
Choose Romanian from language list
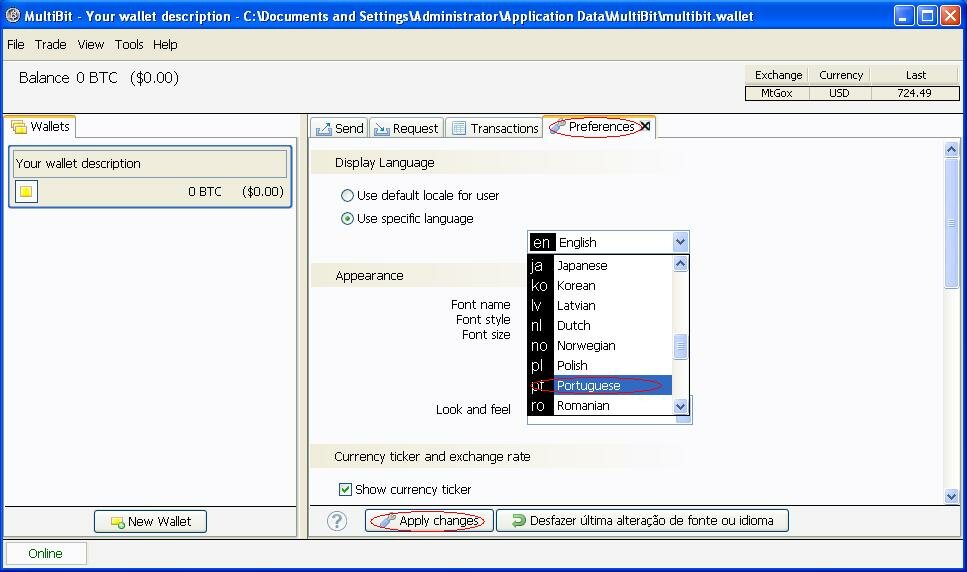click(x=600, y=406)
